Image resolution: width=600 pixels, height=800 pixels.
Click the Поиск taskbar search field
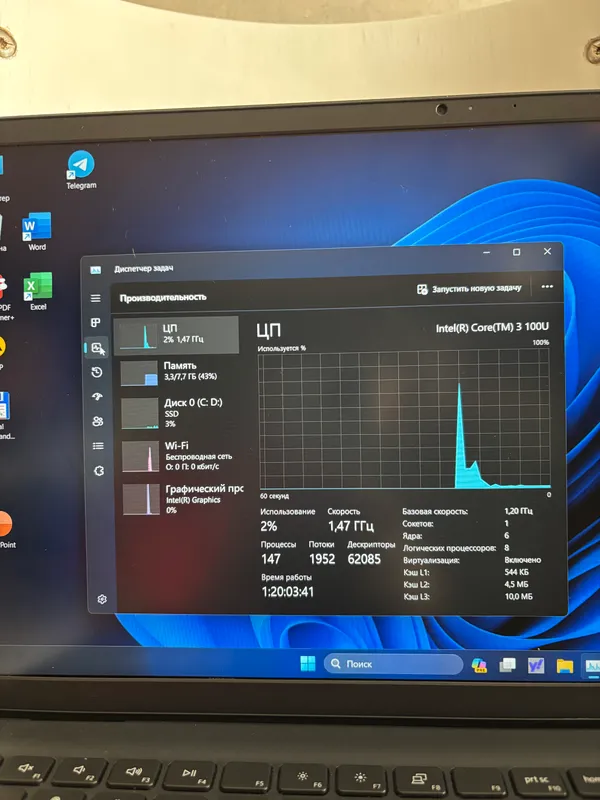click(x=393, y=664)
